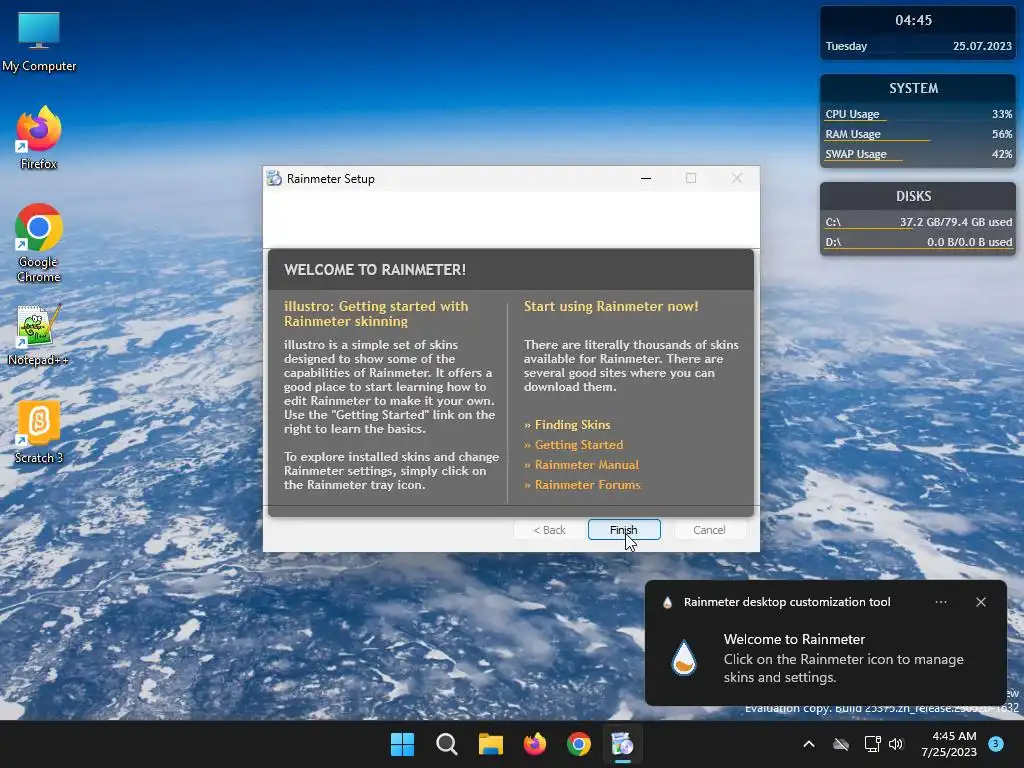Open taskbar Search

pyautogui.click(x=447, y=744)
